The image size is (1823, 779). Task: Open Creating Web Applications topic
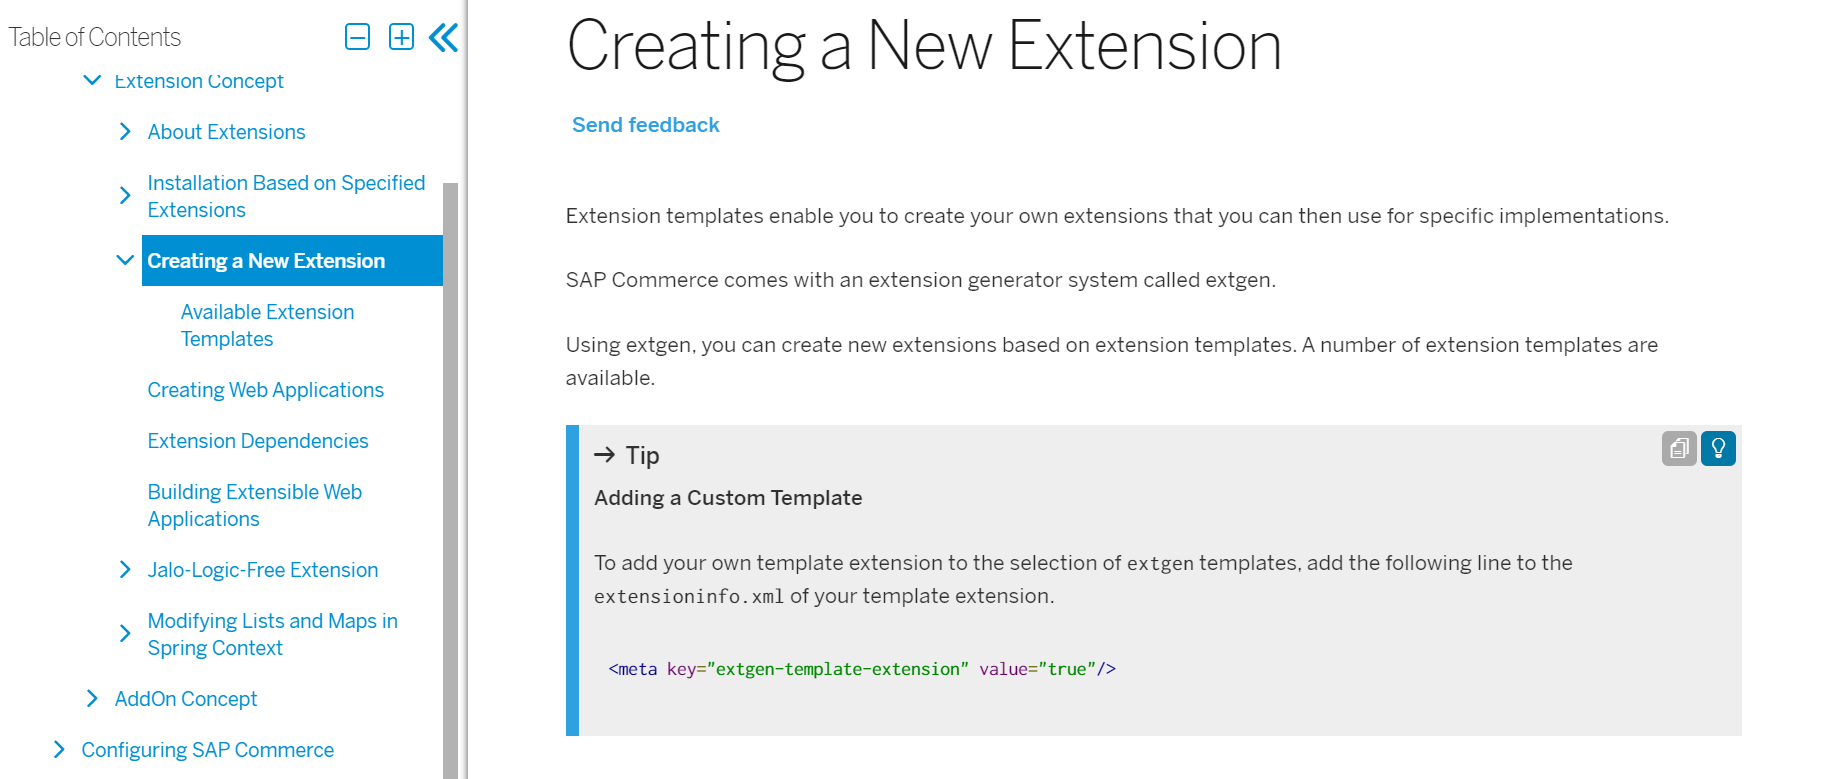(265, 390)
